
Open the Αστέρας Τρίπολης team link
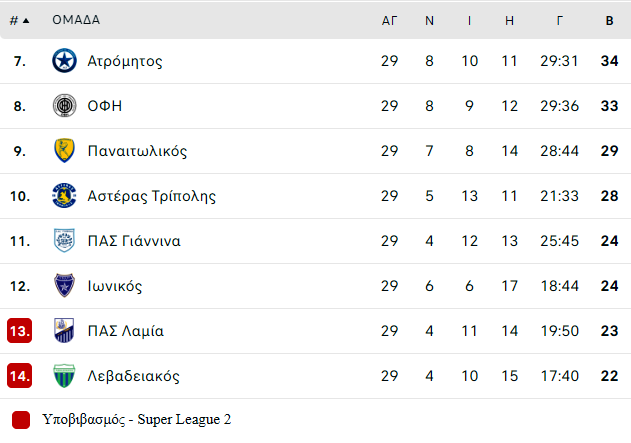[151, 196]
